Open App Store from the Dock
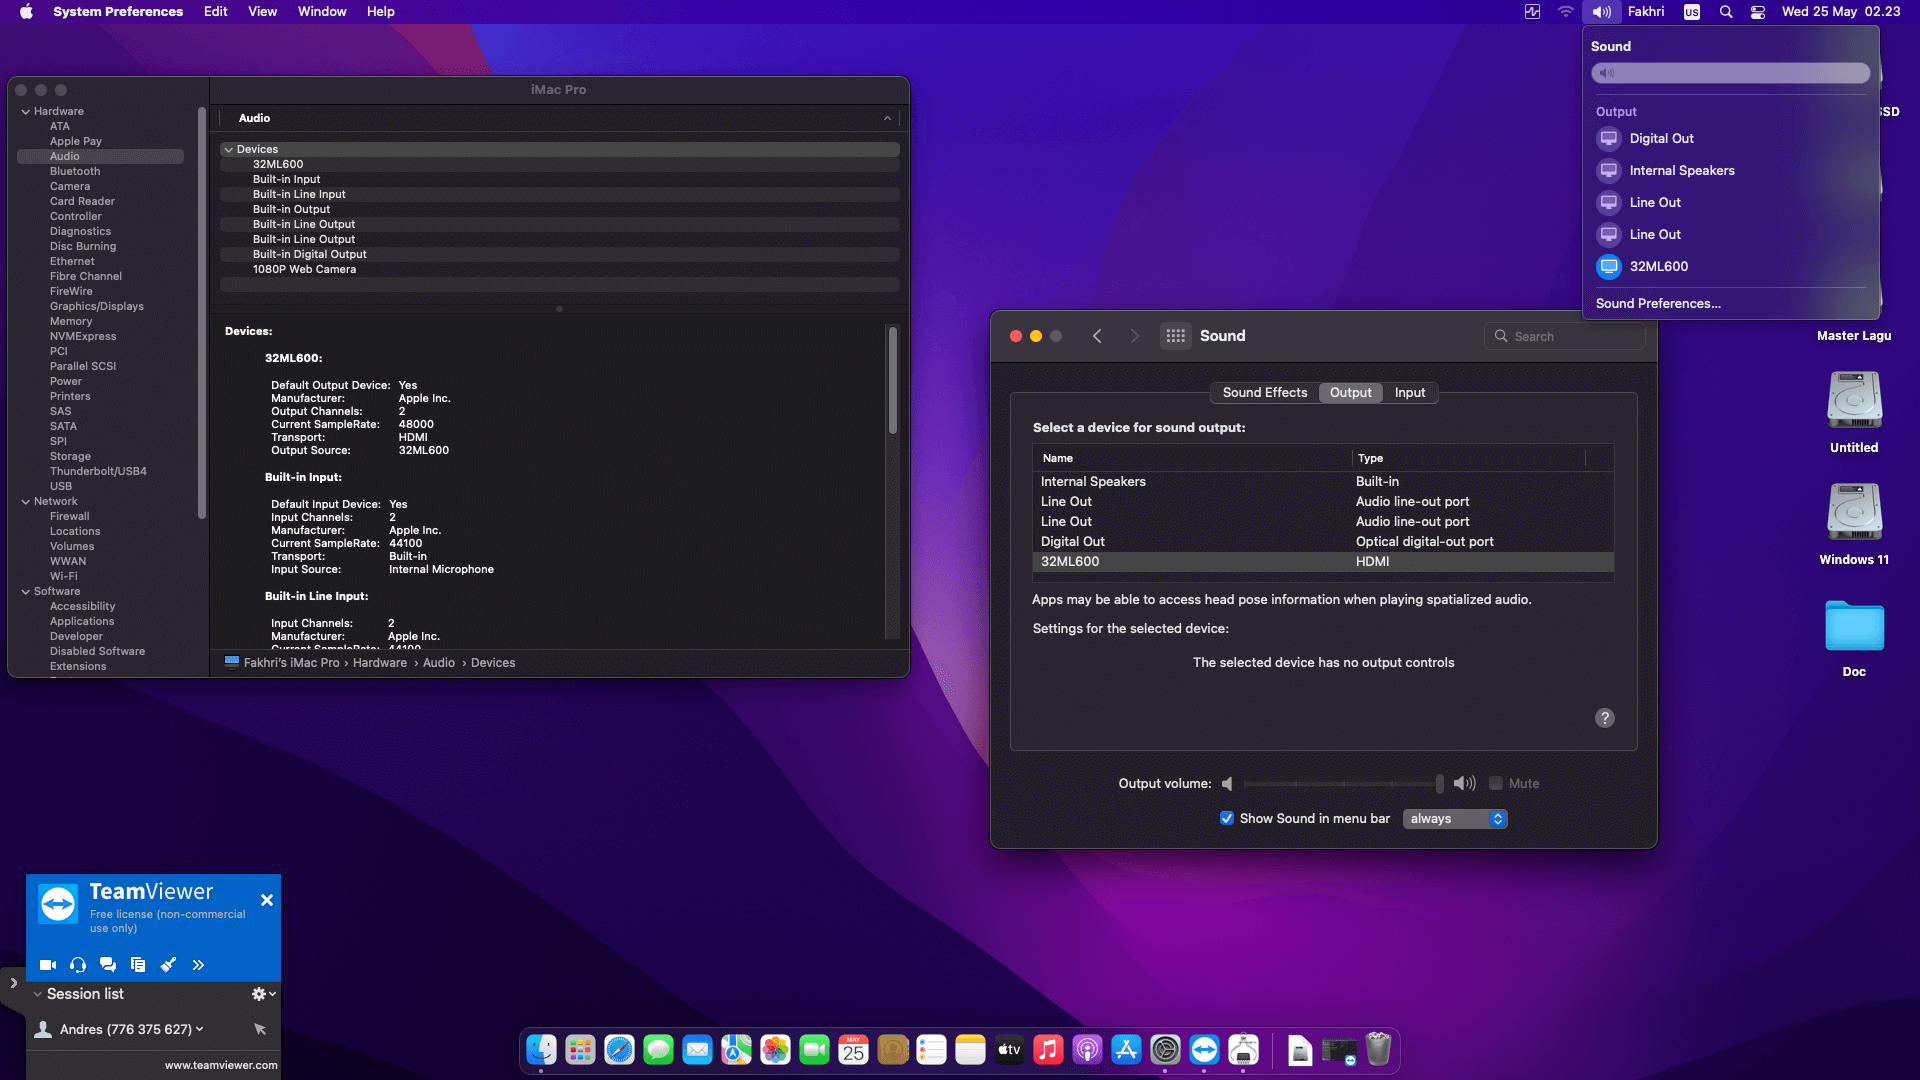Viewport: 1920px width, 1080px height. [x=1126, y=1050]
